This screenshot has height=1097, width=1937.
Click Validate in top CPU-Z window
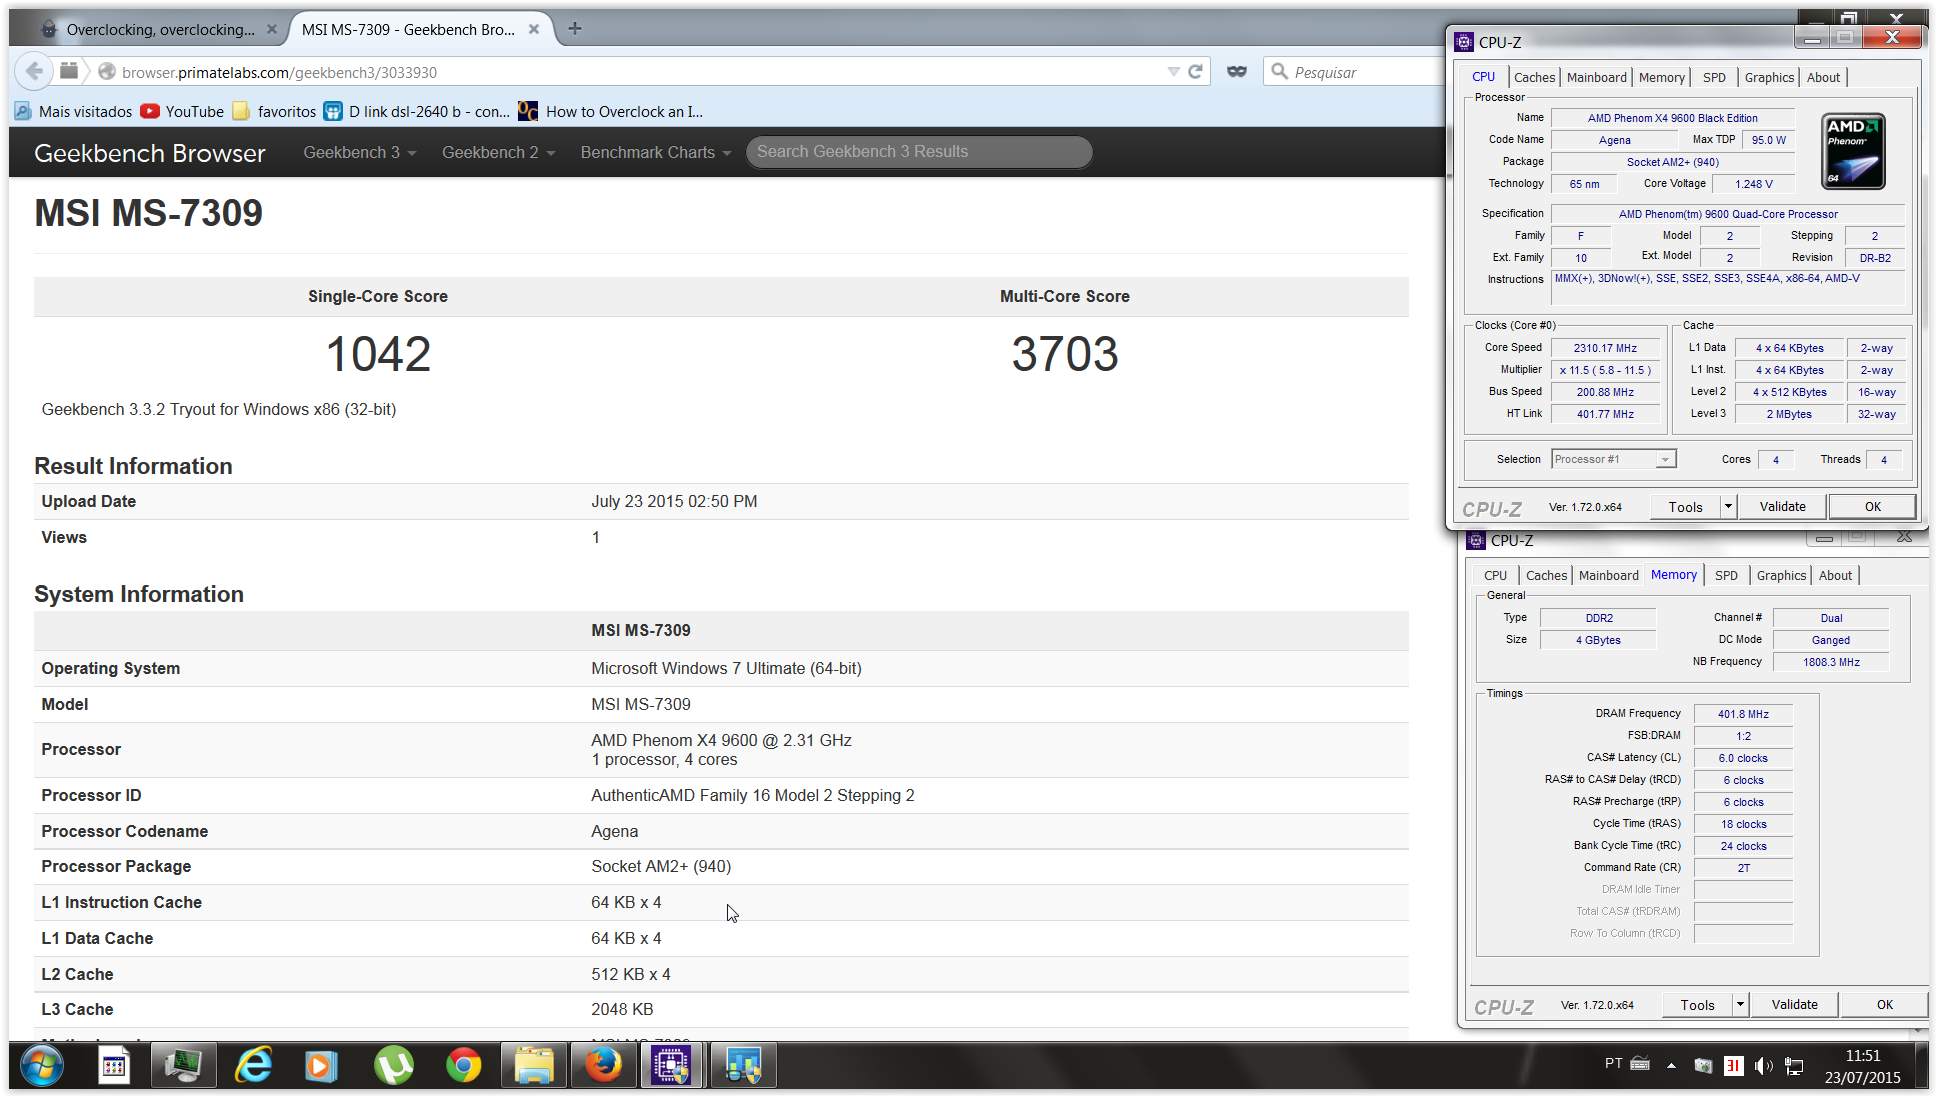tap(1782, 507)
